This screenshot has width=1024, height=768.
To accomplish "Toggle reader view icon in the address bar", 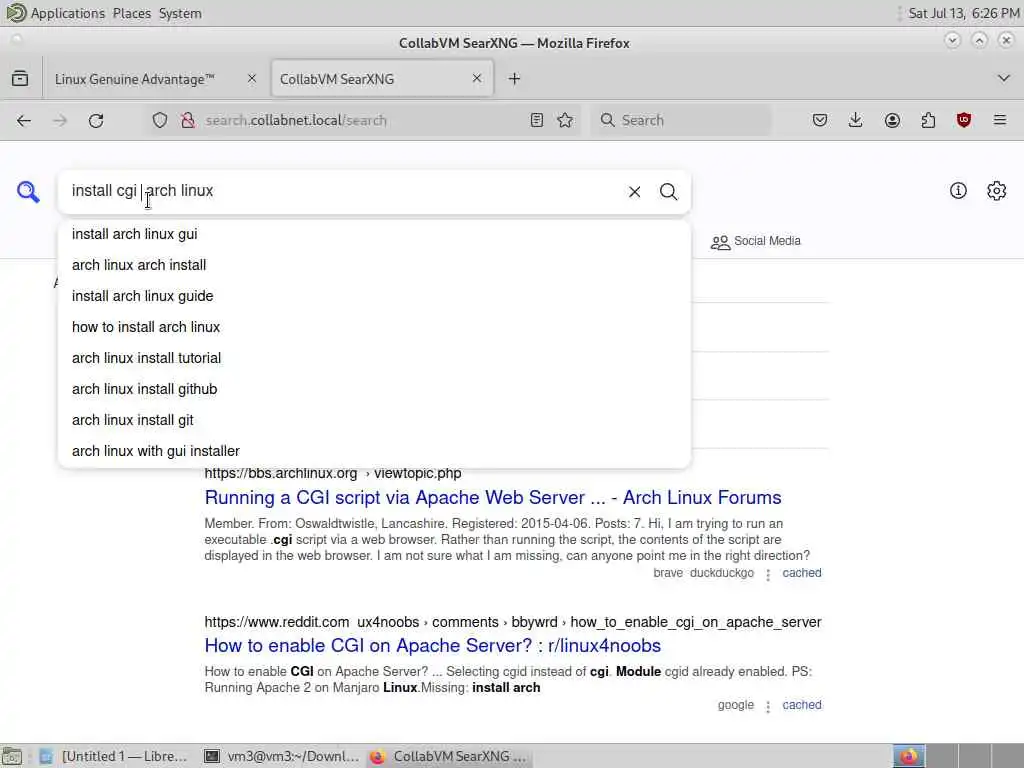I will (x=537, y=120).
